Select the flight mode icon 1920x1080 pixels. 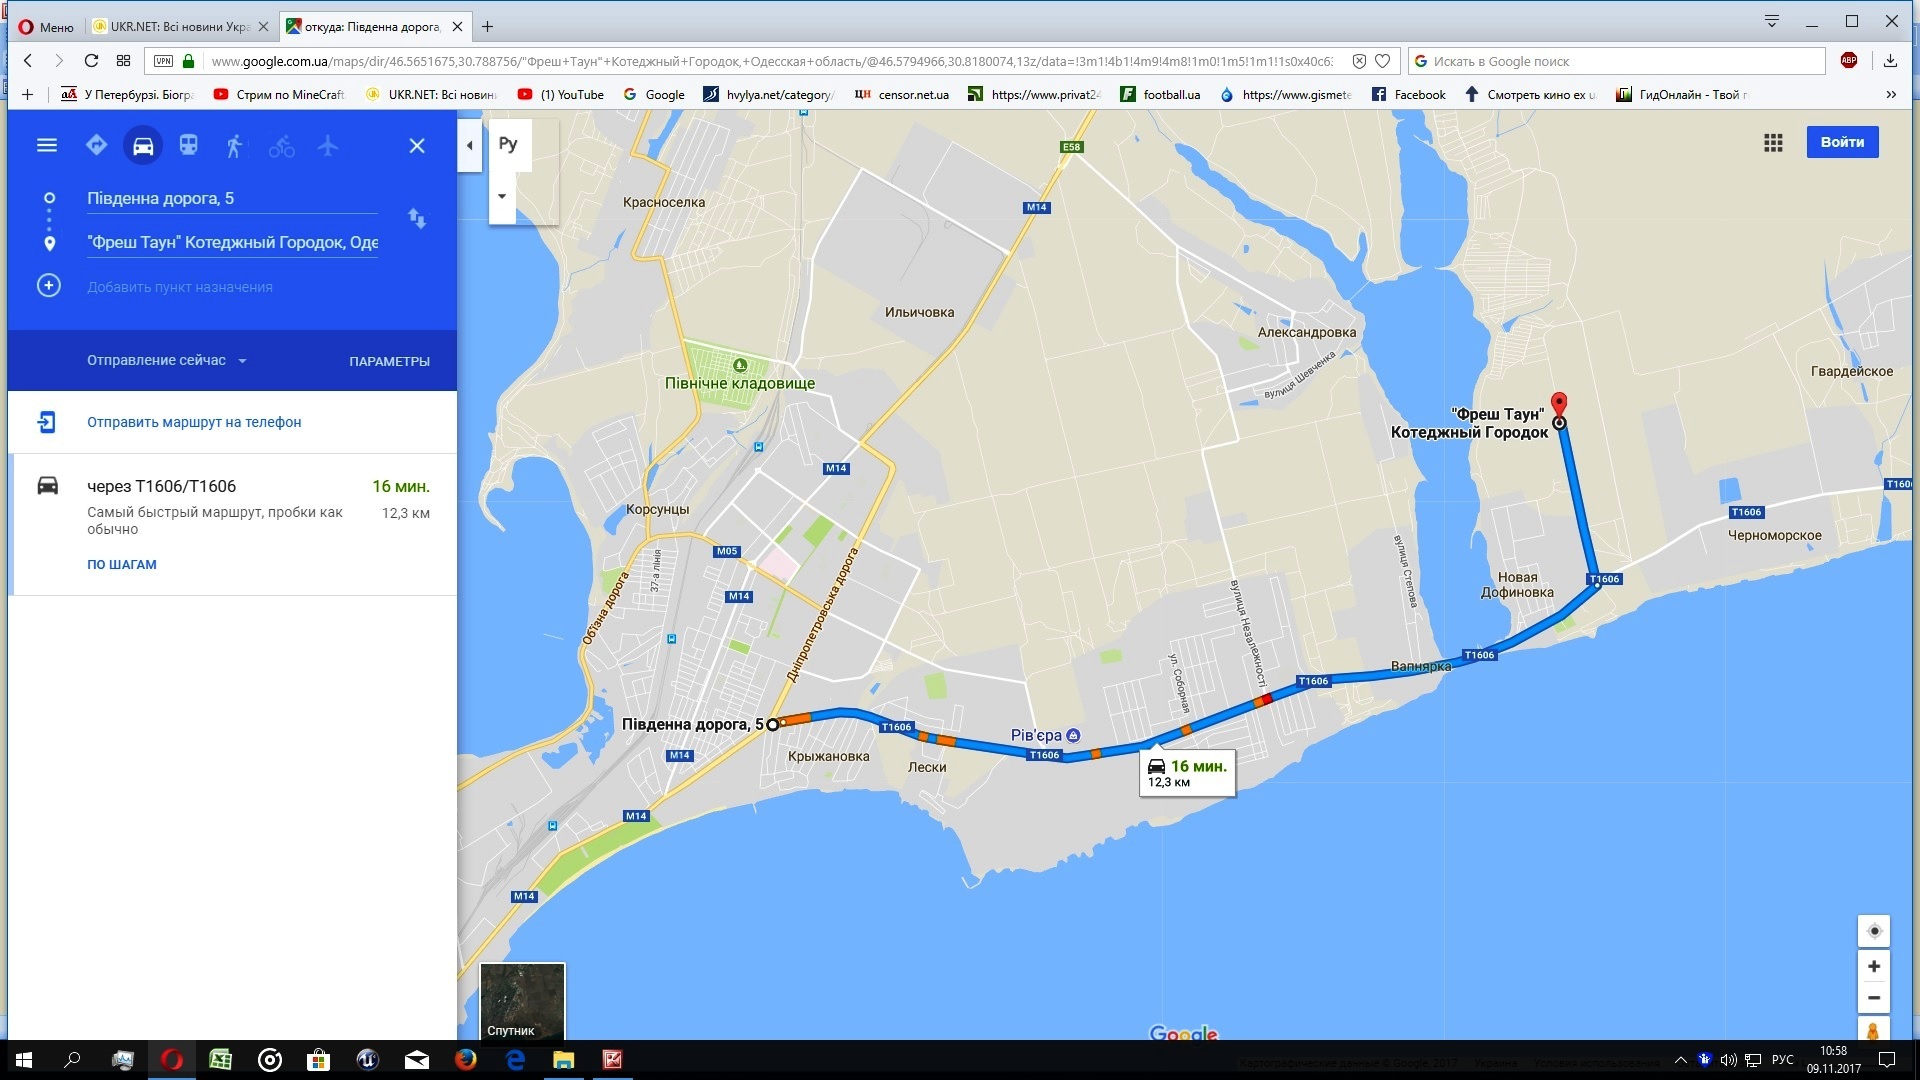(x=324, y=145)
